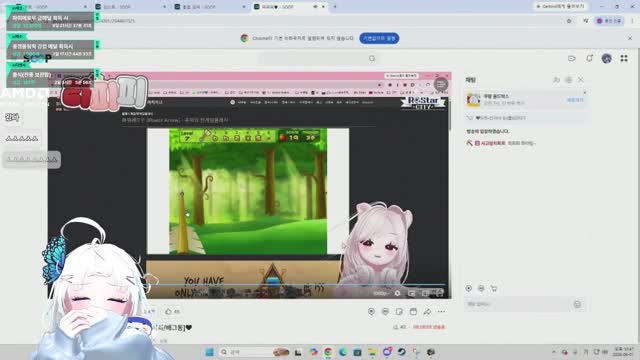
Task: Click the hamburger menu in streamed browser
Action: 441,84
